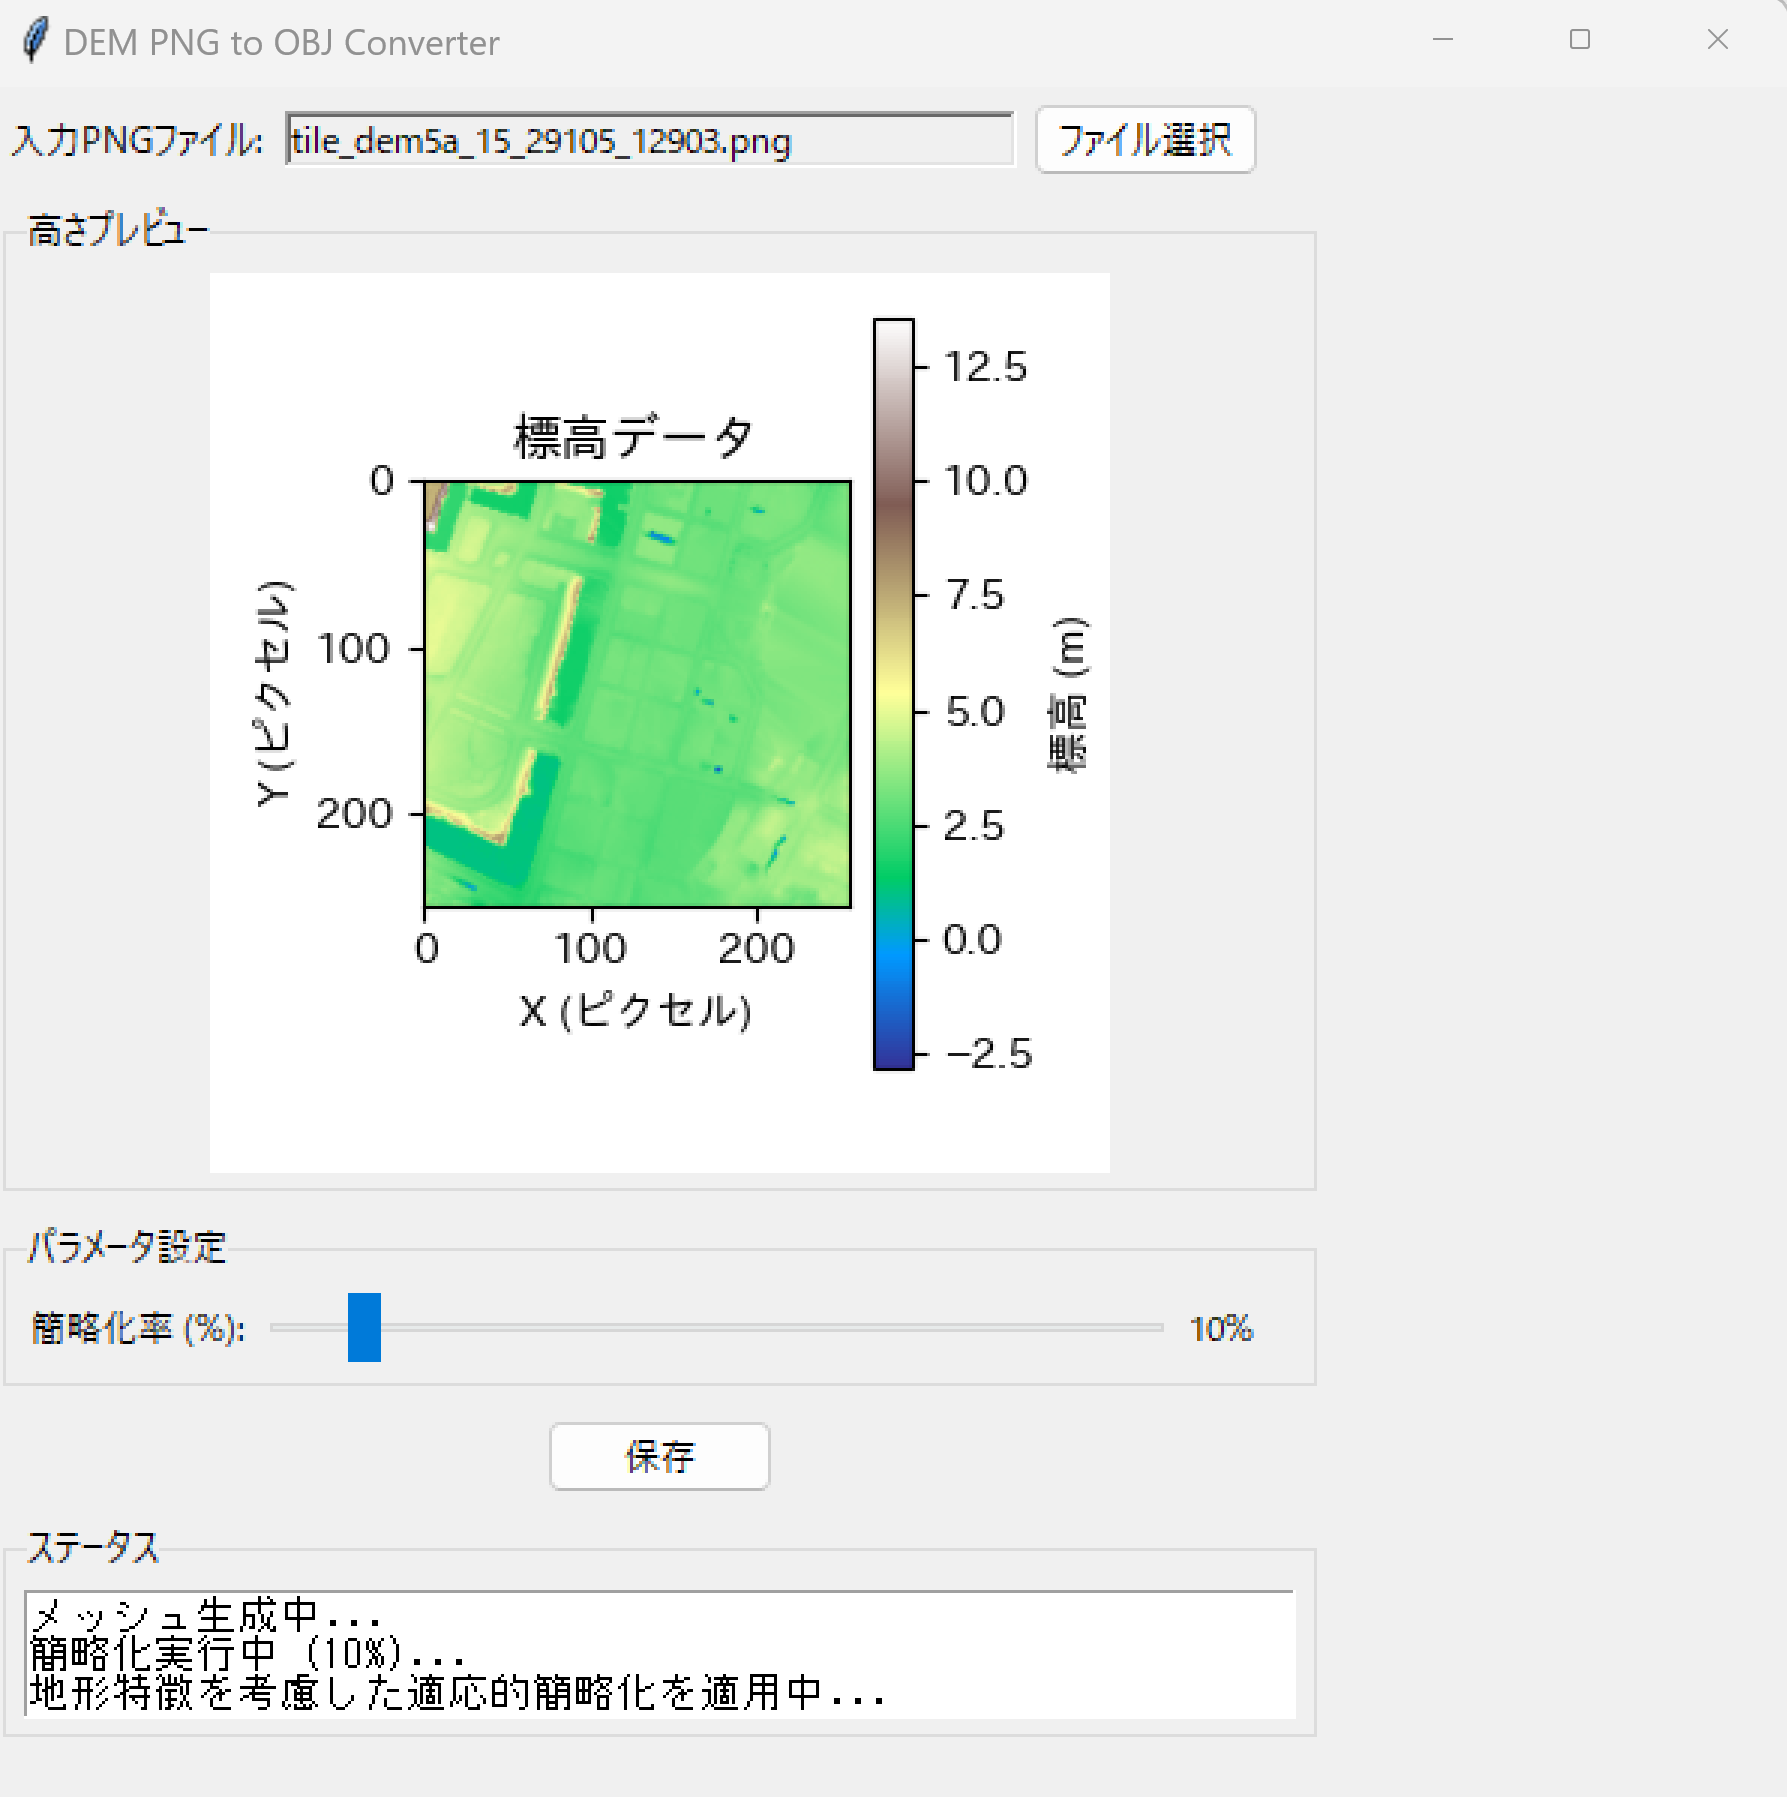Click the 高さプレビュー group label

tap(118, 231)
